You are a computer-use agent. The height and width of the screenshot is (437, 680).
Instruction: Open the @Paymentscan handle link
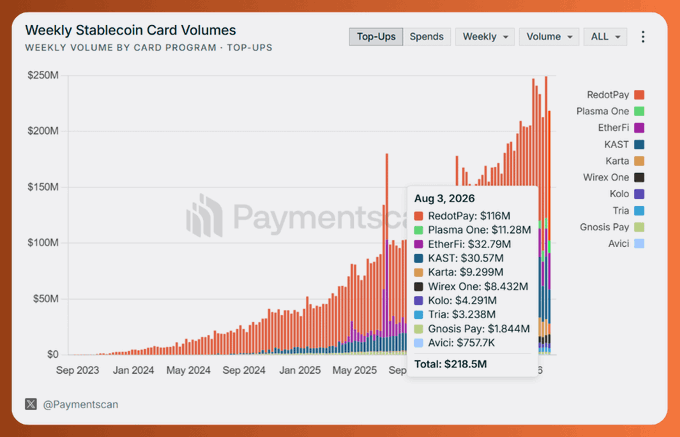click(81, 404)
